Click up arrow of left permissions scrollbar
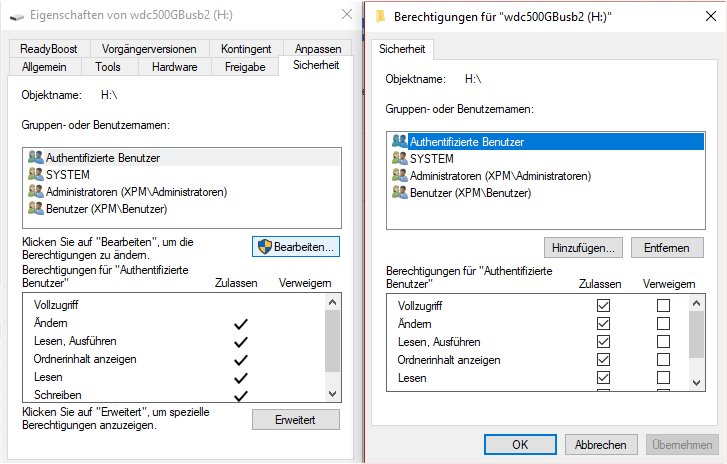The width and height of the screenshot is (727, 464). coord(332,303)
